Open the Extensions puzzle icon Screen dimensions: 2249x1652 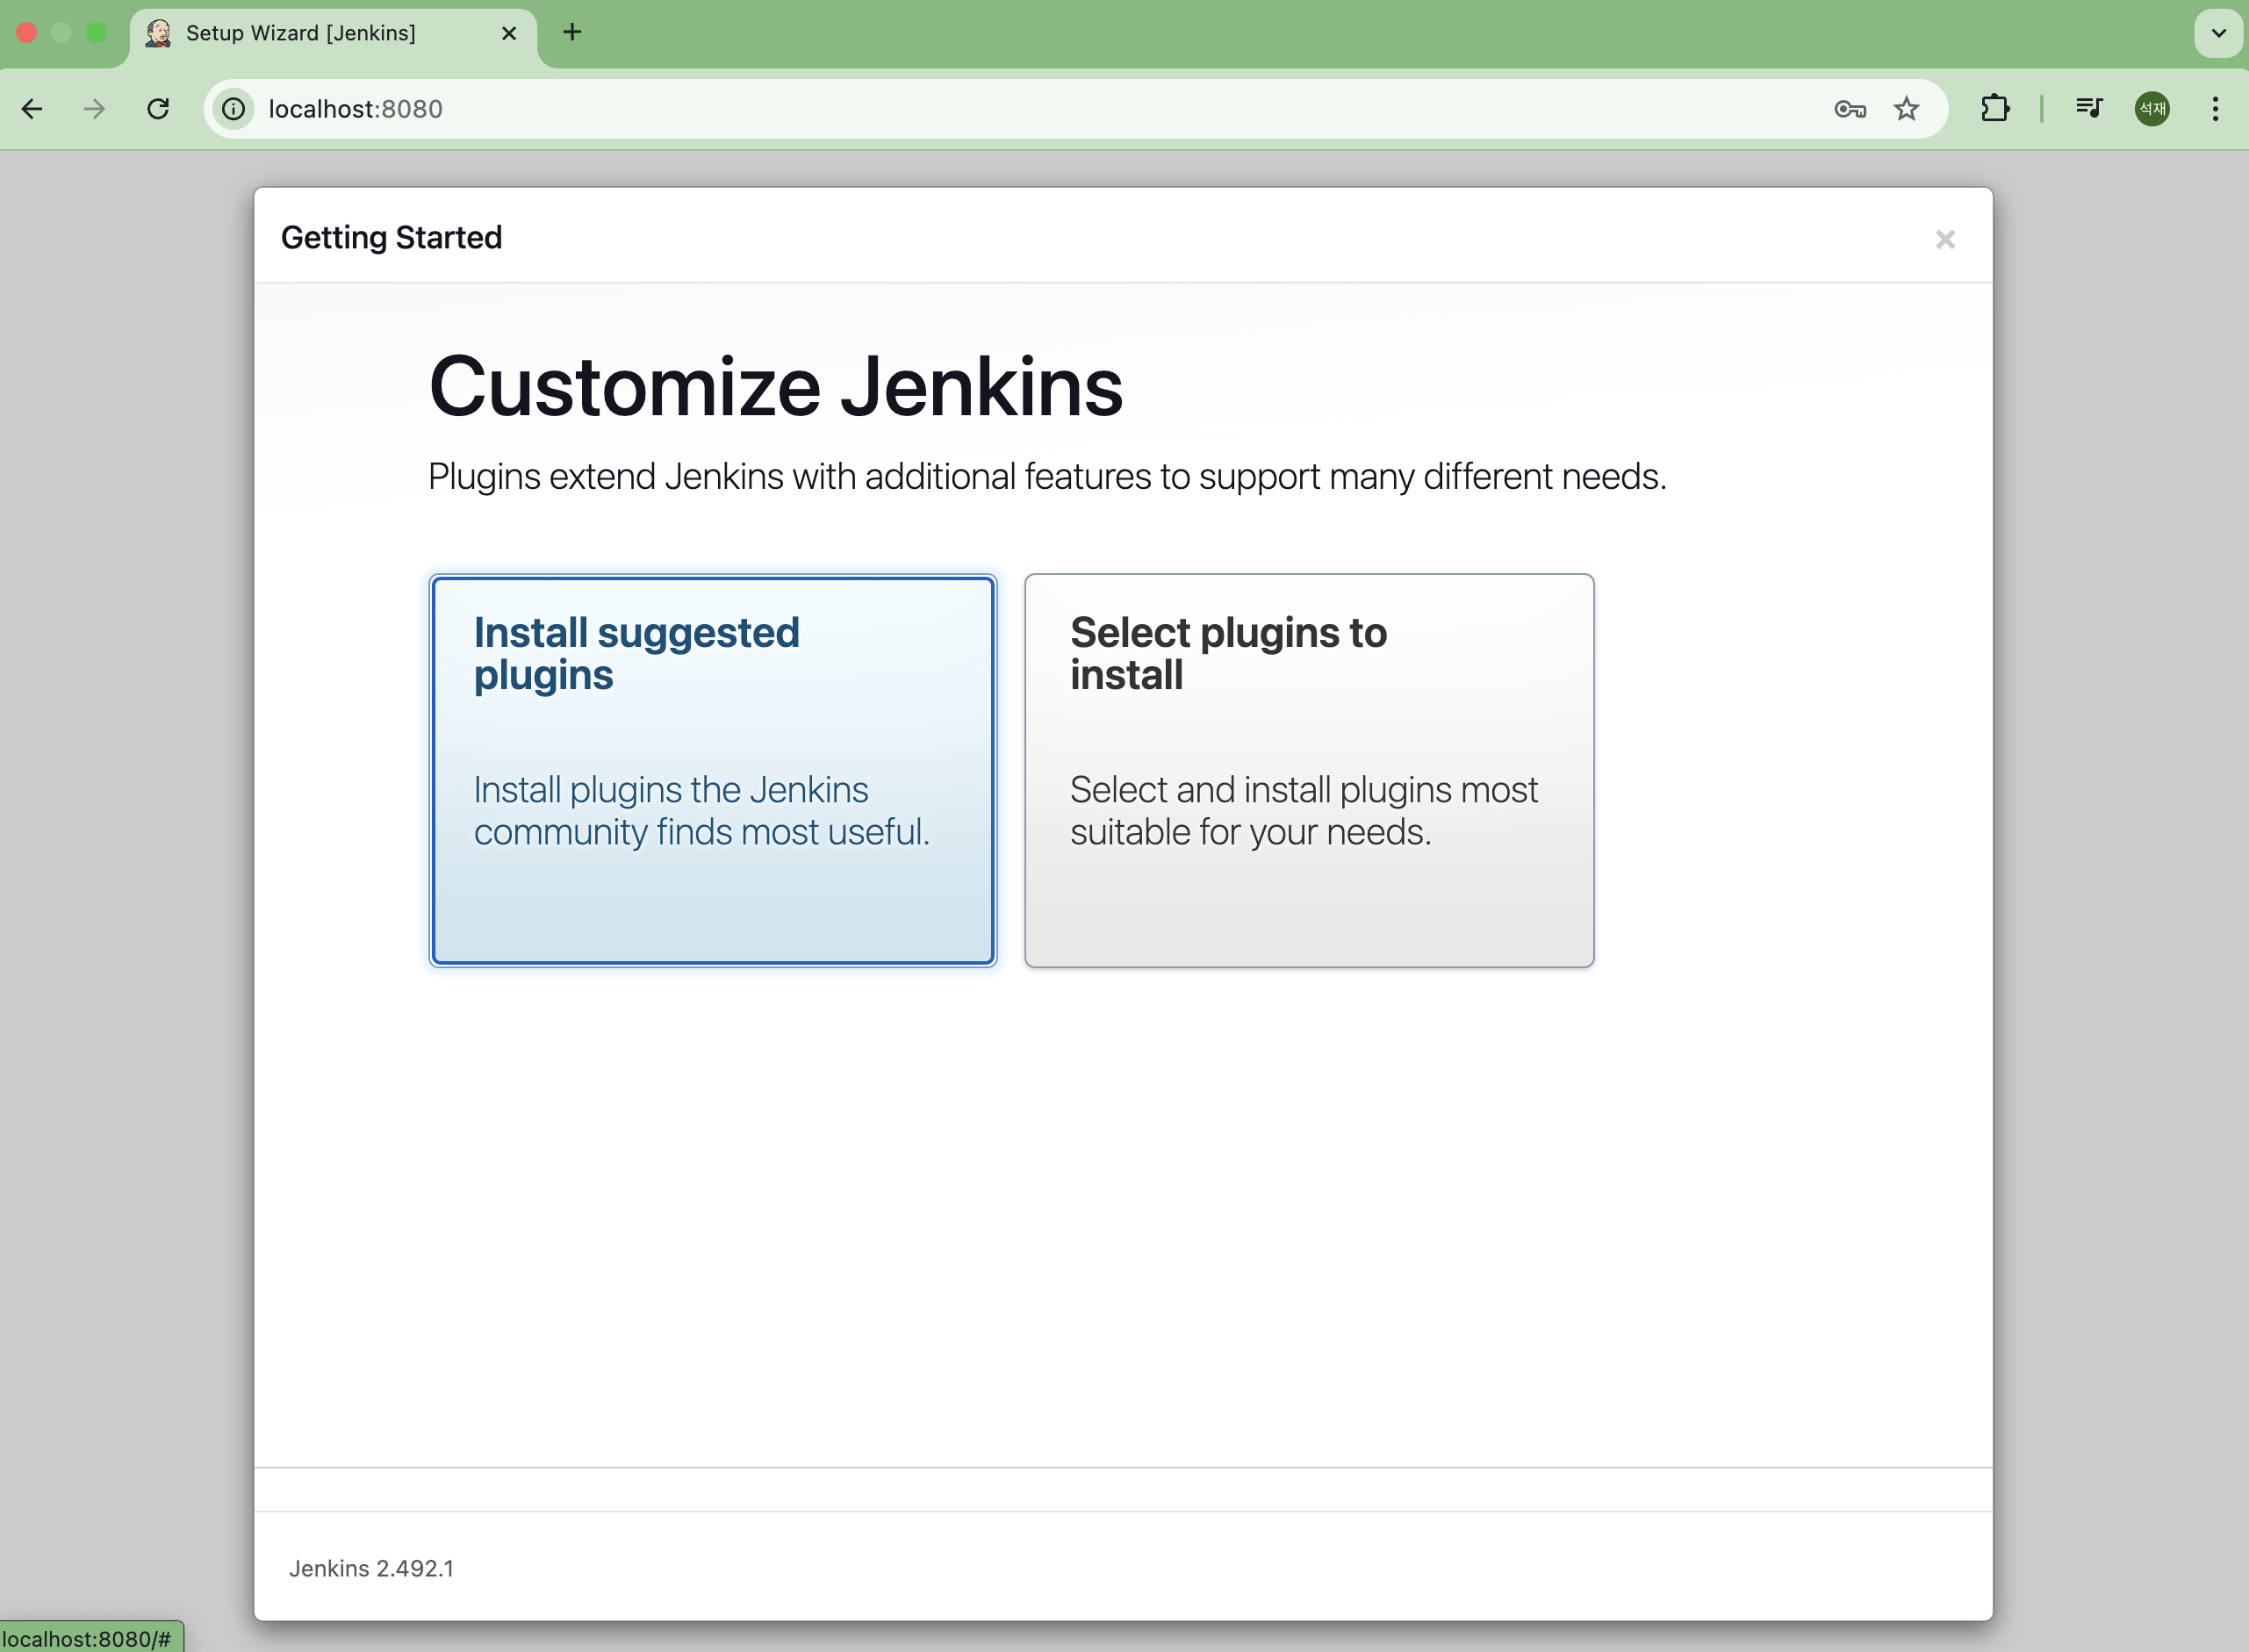tap(1994, 109)
